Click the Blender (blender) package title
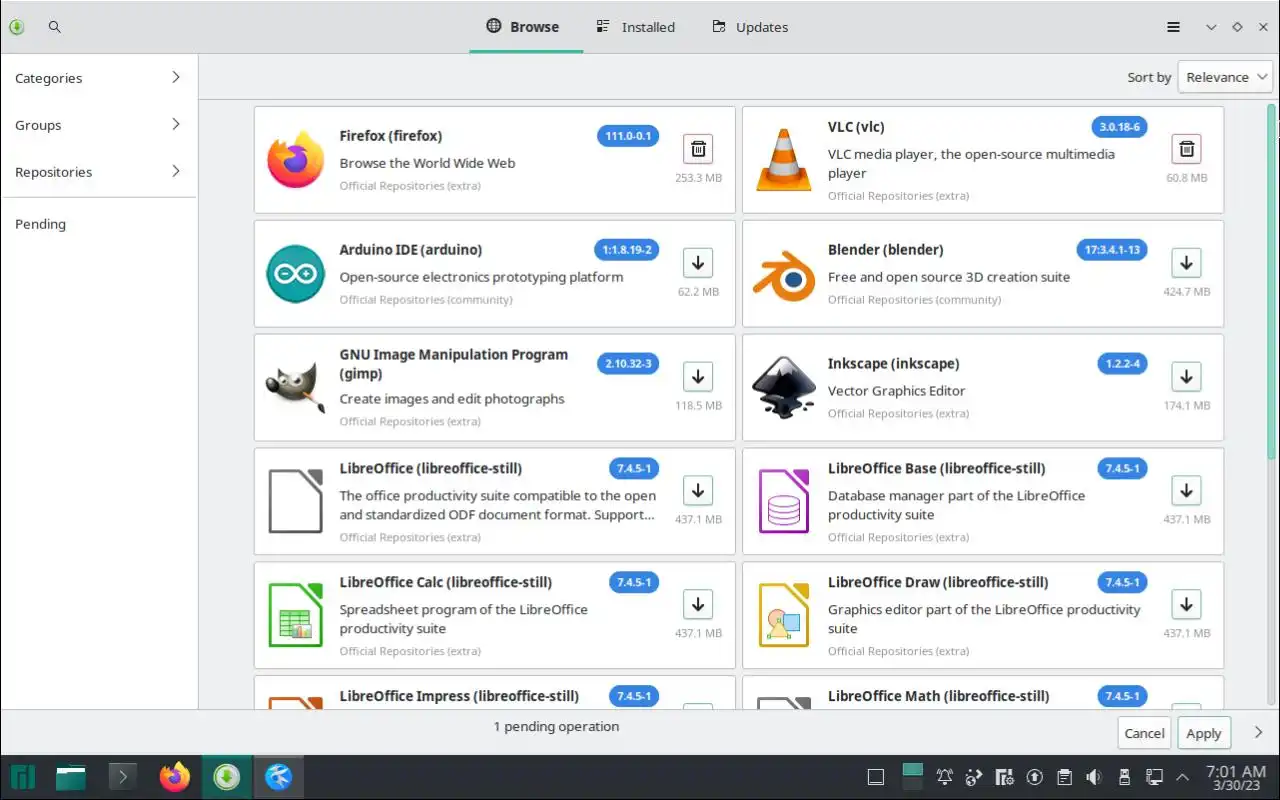Viewport: 1280px width, 800px height. [x=885, y=250]
